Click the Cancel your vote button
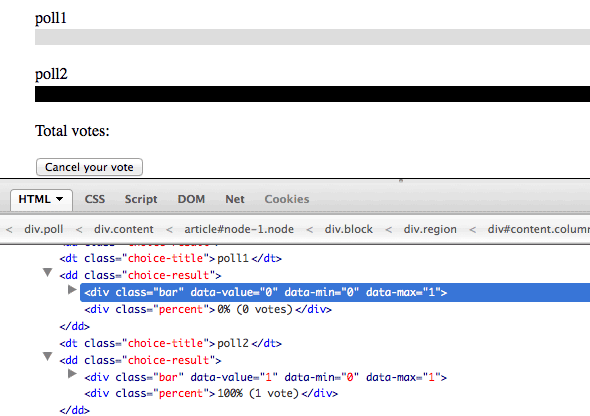This screenshot has height=416, width=590. point(89,167)
